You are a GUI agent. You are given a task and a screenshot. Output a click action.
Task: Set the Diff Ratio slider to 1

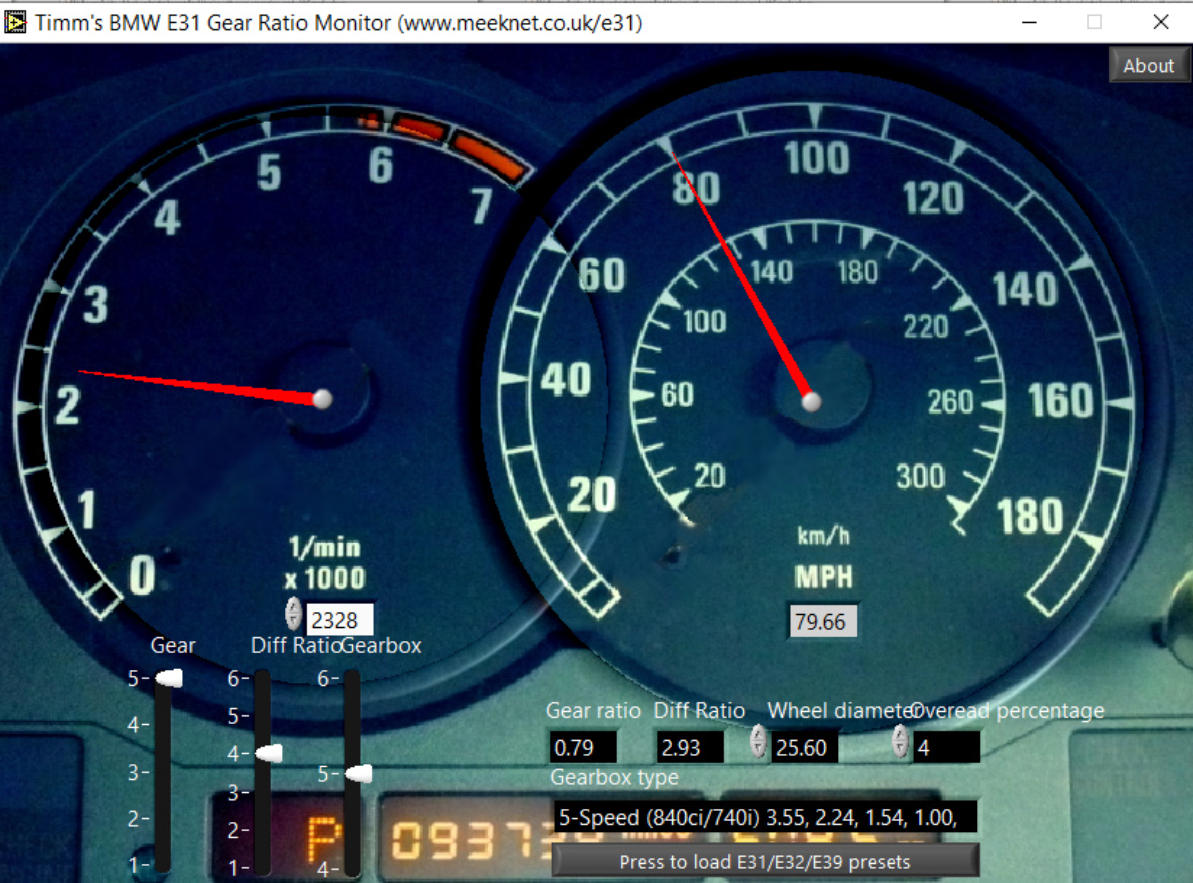(262, 867)
